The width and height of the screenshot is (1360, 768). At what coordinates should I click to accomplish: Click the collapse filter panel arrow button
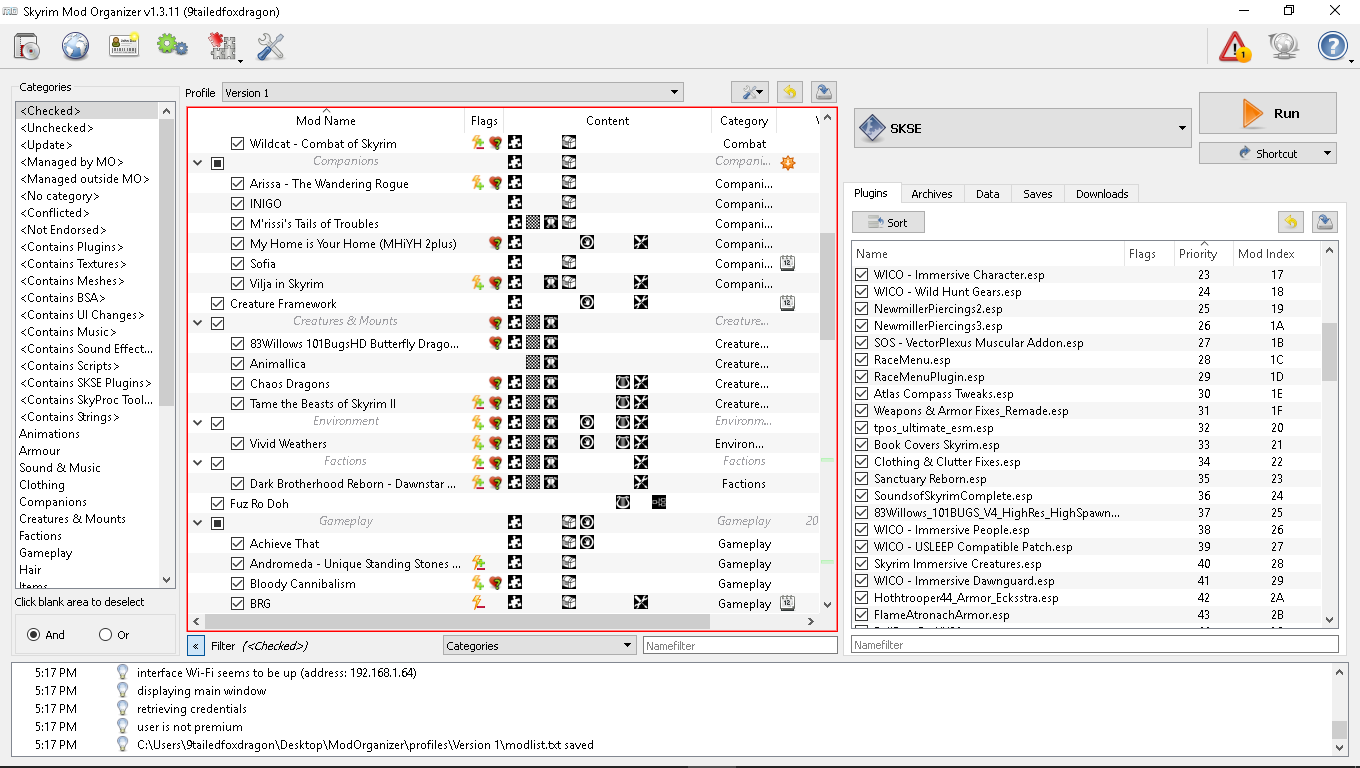196,646
